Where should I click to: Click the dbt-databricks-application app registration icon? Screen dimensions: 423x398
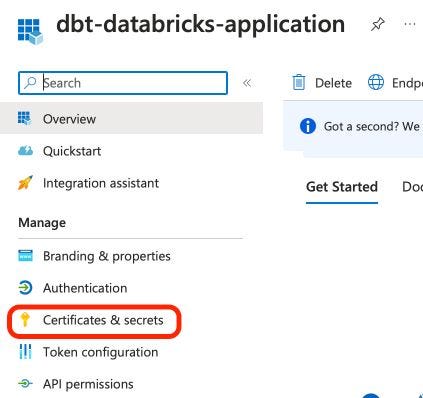pos(30,31)
